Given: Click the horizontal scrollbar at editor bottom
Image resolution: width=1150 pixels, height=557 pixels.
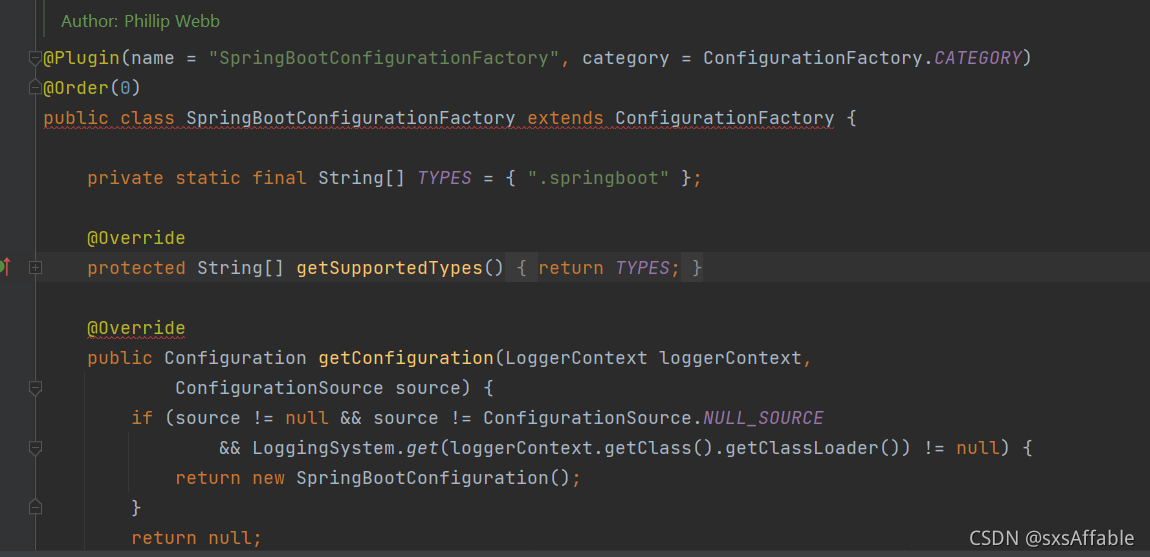Looking at the screenshot, I should pyautogui.click(x=575, y=553).
